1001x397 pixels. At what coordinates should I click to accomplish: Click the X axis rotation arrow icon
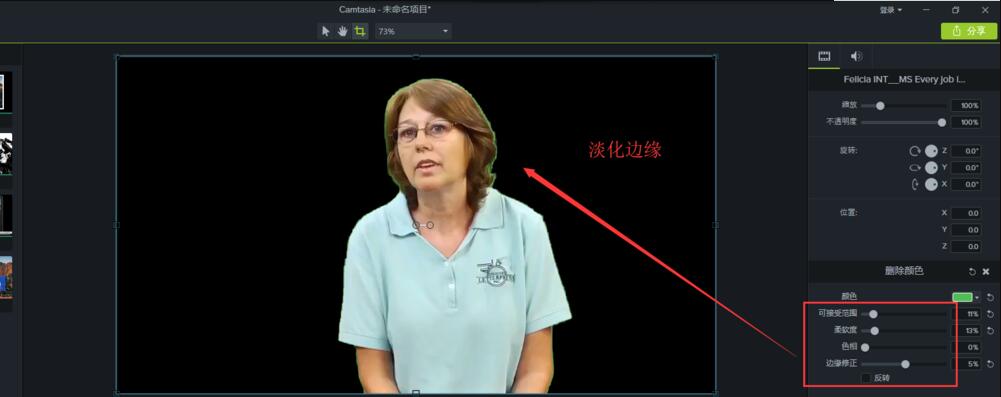tap(915, 184)
